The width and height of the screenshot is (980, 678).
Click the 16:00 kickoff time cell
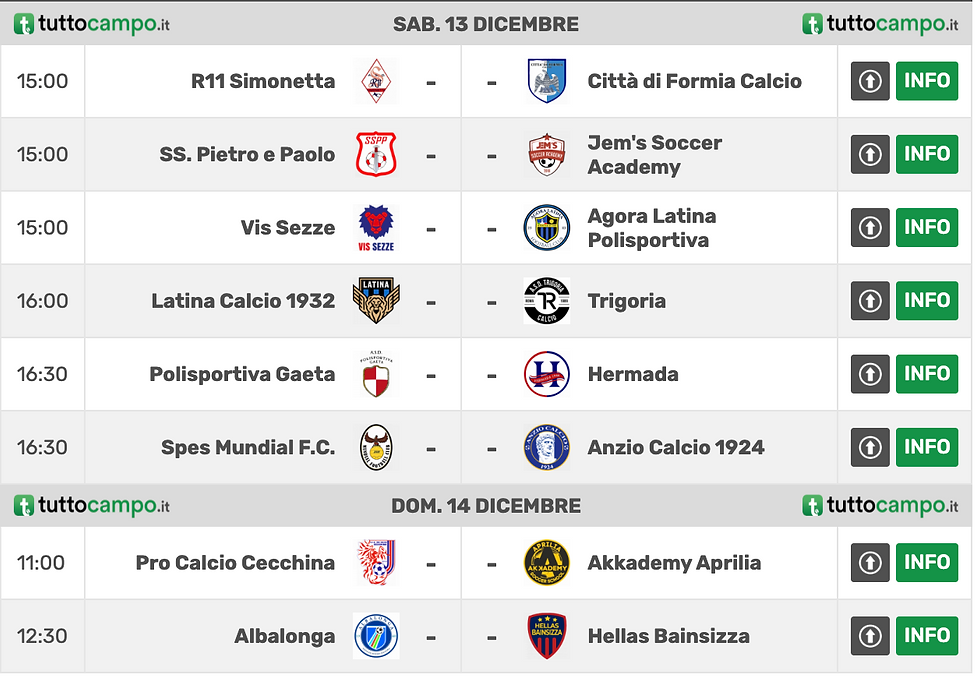tap(43, 301)
